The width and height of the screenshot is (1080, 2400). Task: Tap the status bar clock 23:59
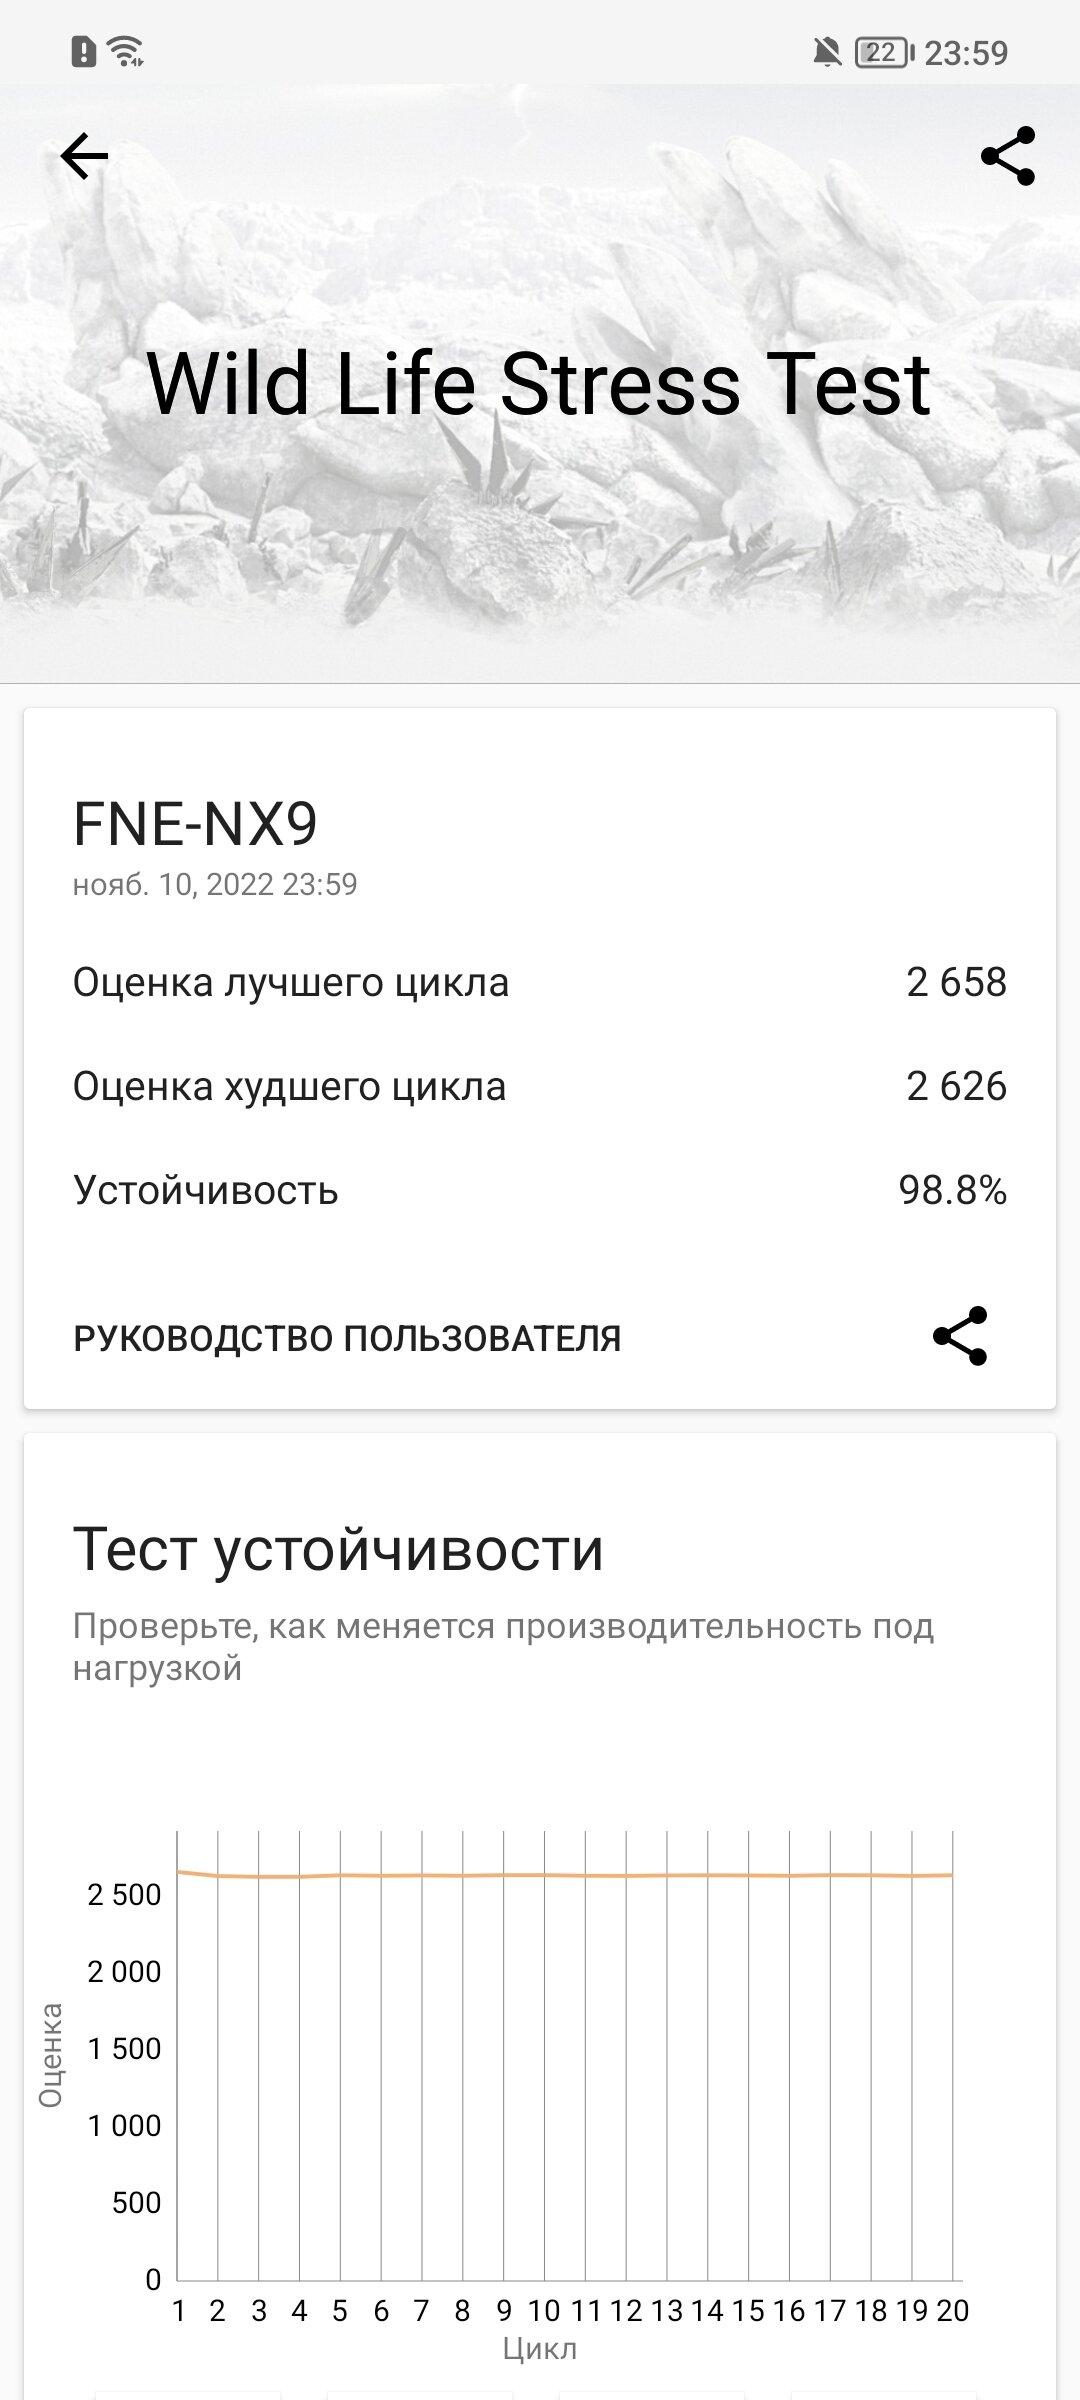click(965, 52)
